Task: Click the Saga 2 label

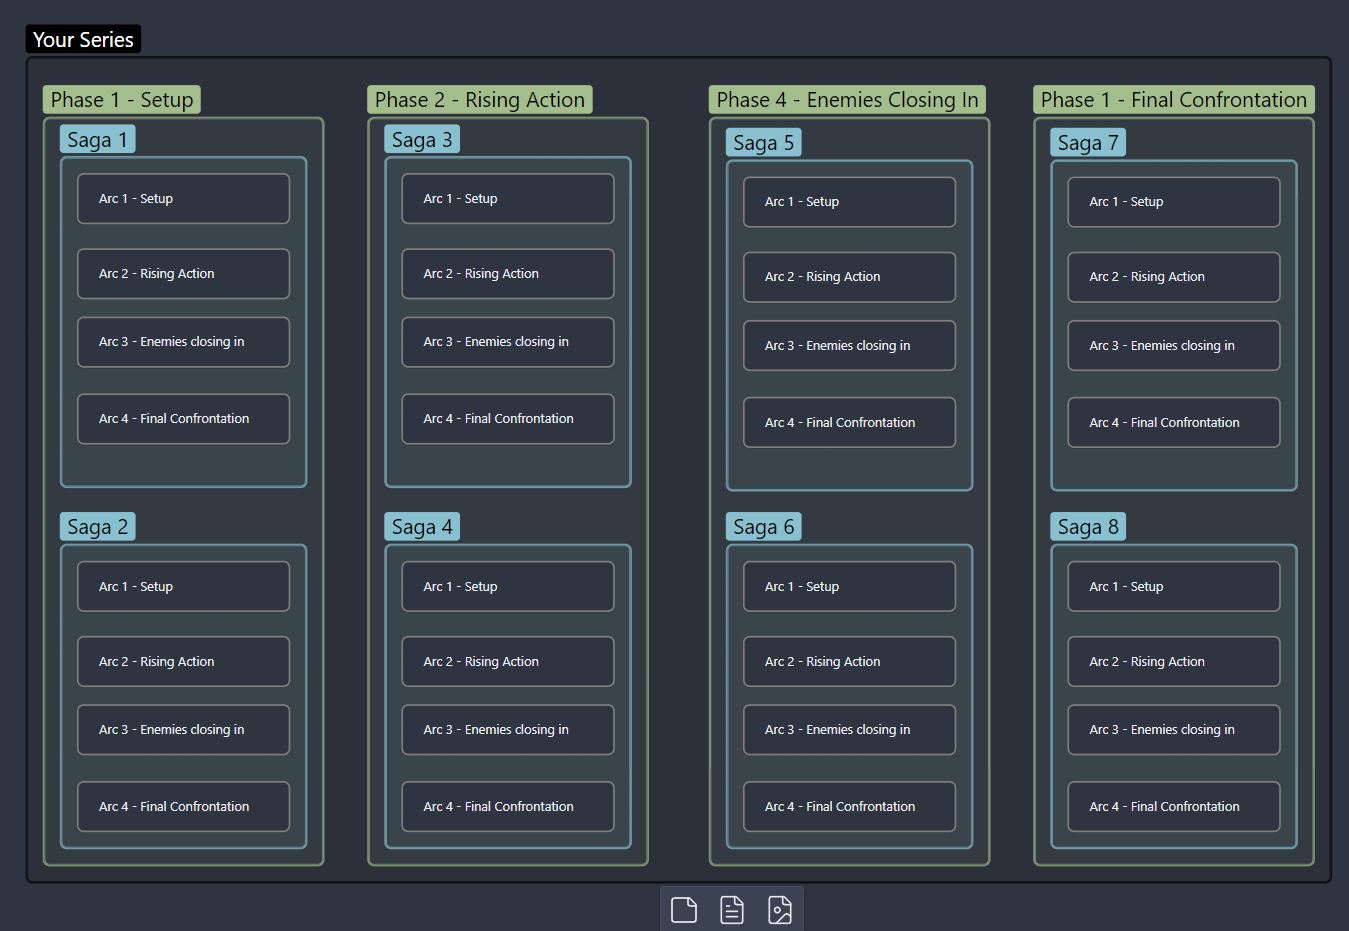Action: pyautogui.click(x=97, y=527)
